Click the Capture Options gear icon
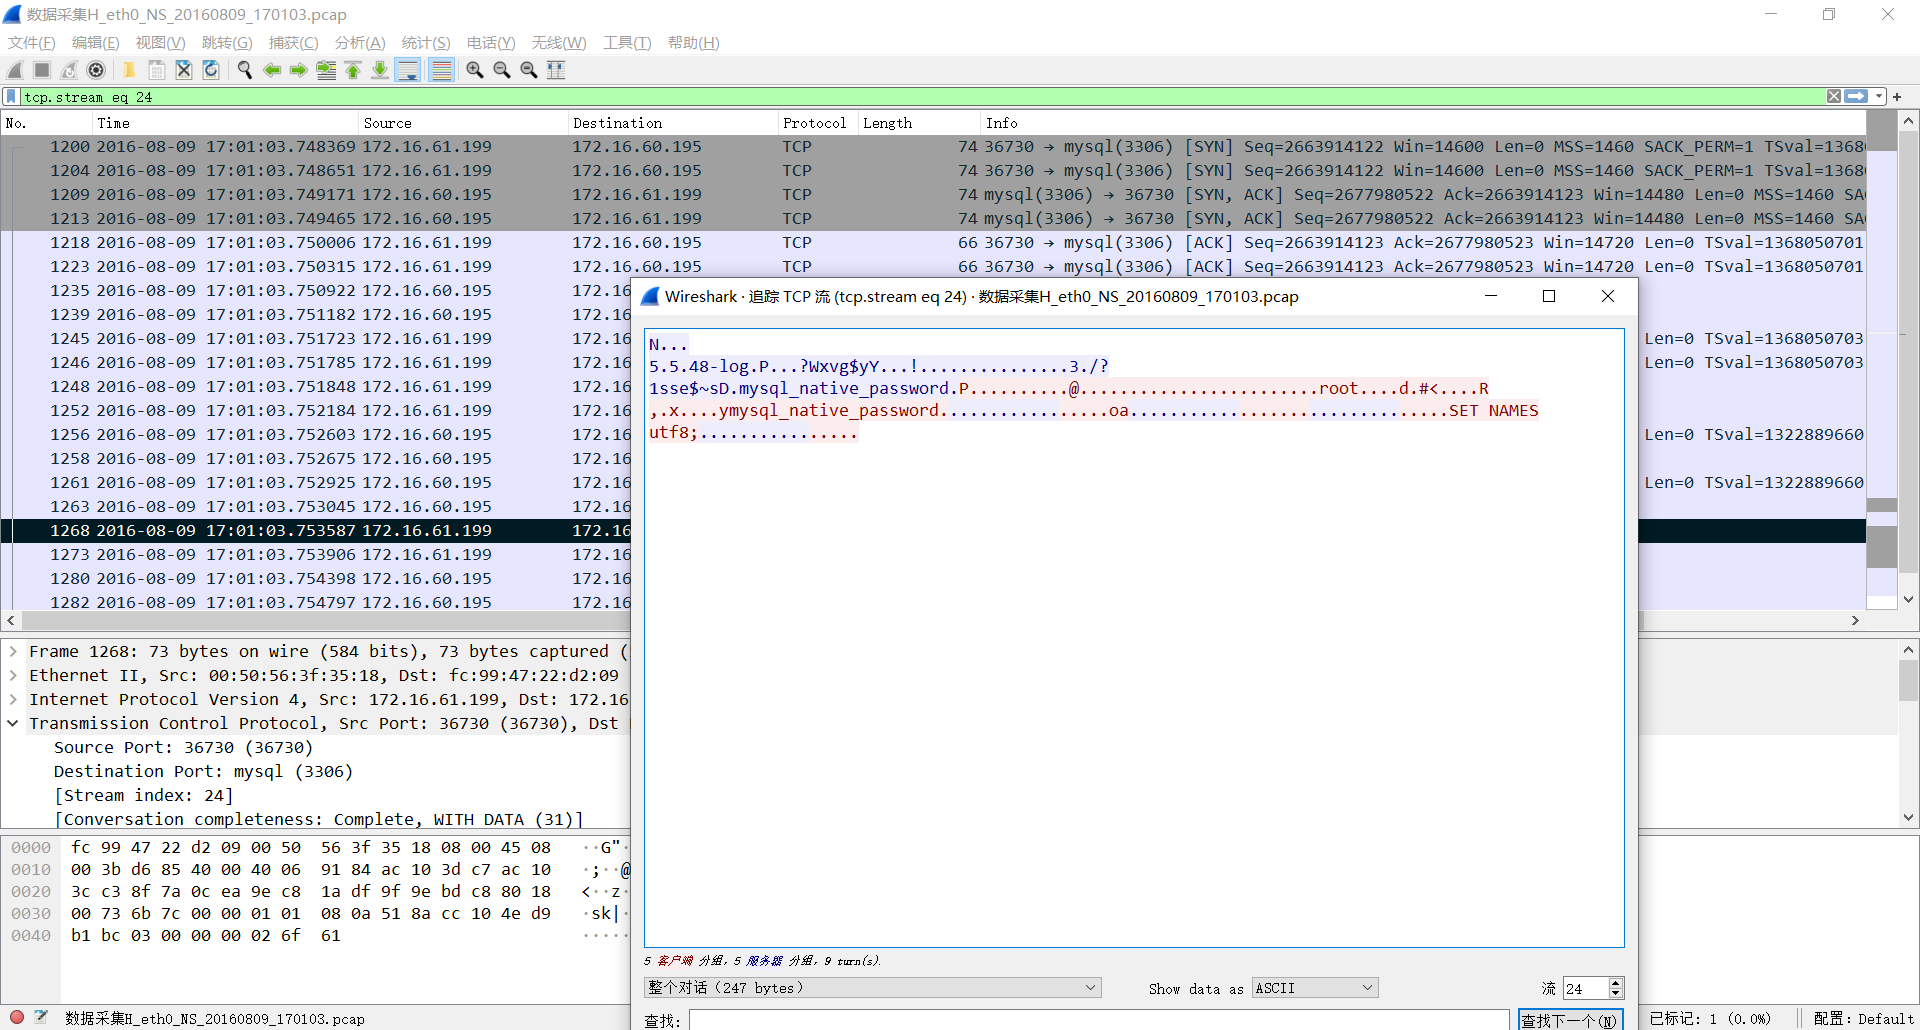Screen dimensions: 1920x1030 (x=96, y=70)
